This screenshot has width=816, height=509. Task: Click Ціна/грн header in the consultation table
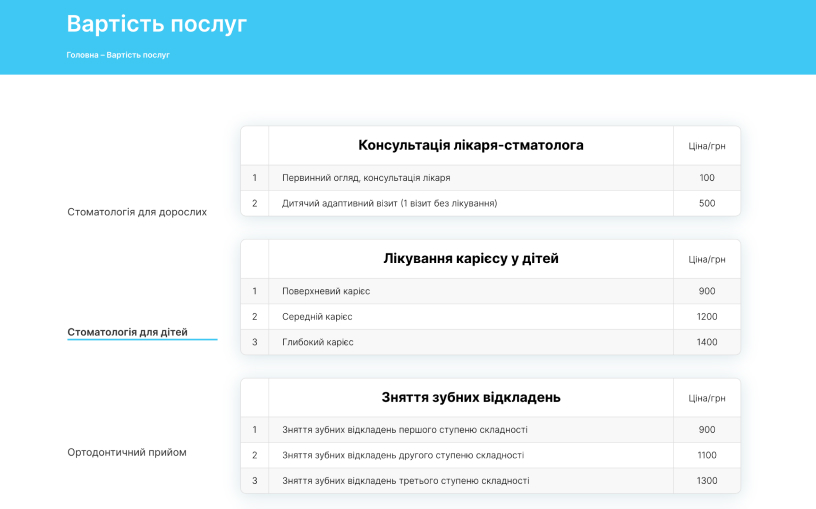[706, 147]
